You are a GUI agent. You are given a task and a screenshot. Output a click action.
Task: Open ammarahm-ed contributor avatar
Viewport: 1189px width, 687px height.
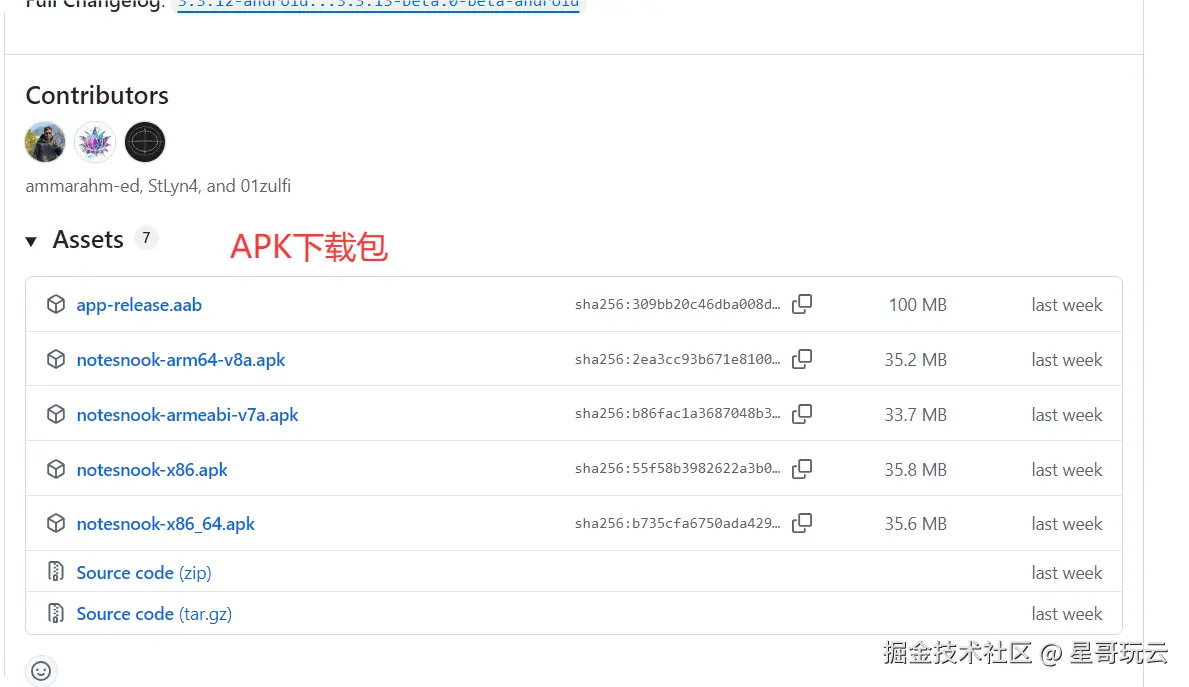(x=45, y=142)
